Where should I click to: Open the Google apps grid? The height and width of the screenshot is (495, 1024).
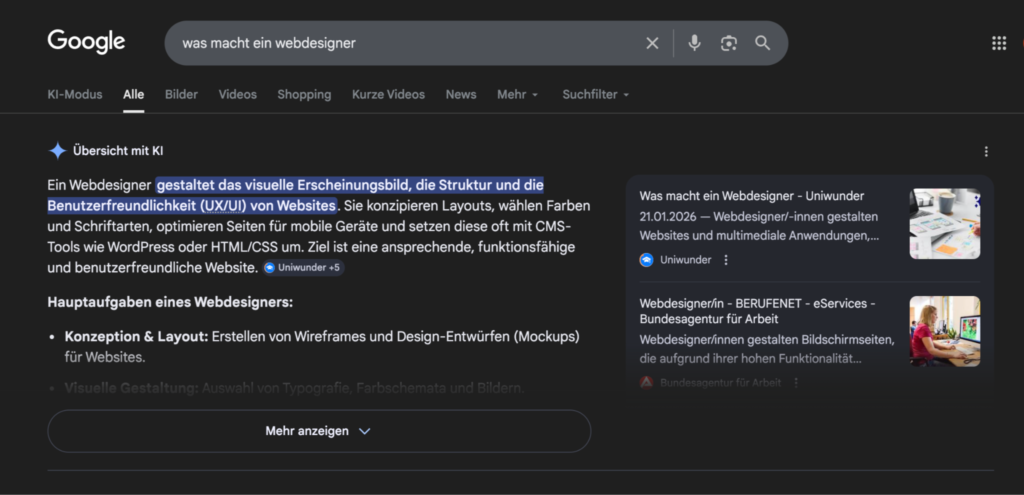999,43
